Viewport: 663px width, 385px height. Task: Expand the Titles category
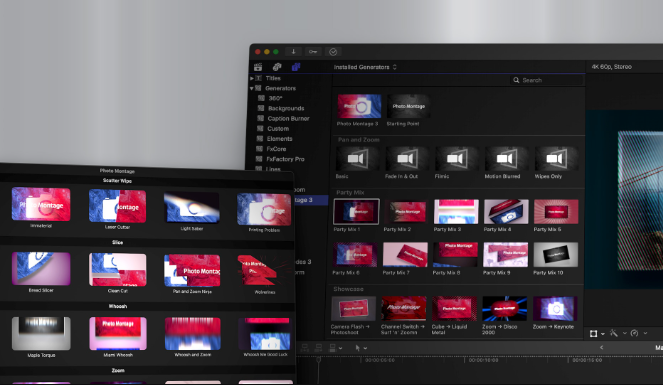point(252,78)
